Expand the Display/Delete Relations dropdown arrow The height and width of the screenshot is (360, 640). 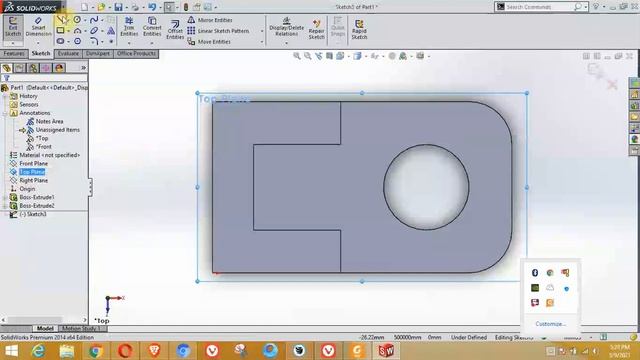coord(287,42)
